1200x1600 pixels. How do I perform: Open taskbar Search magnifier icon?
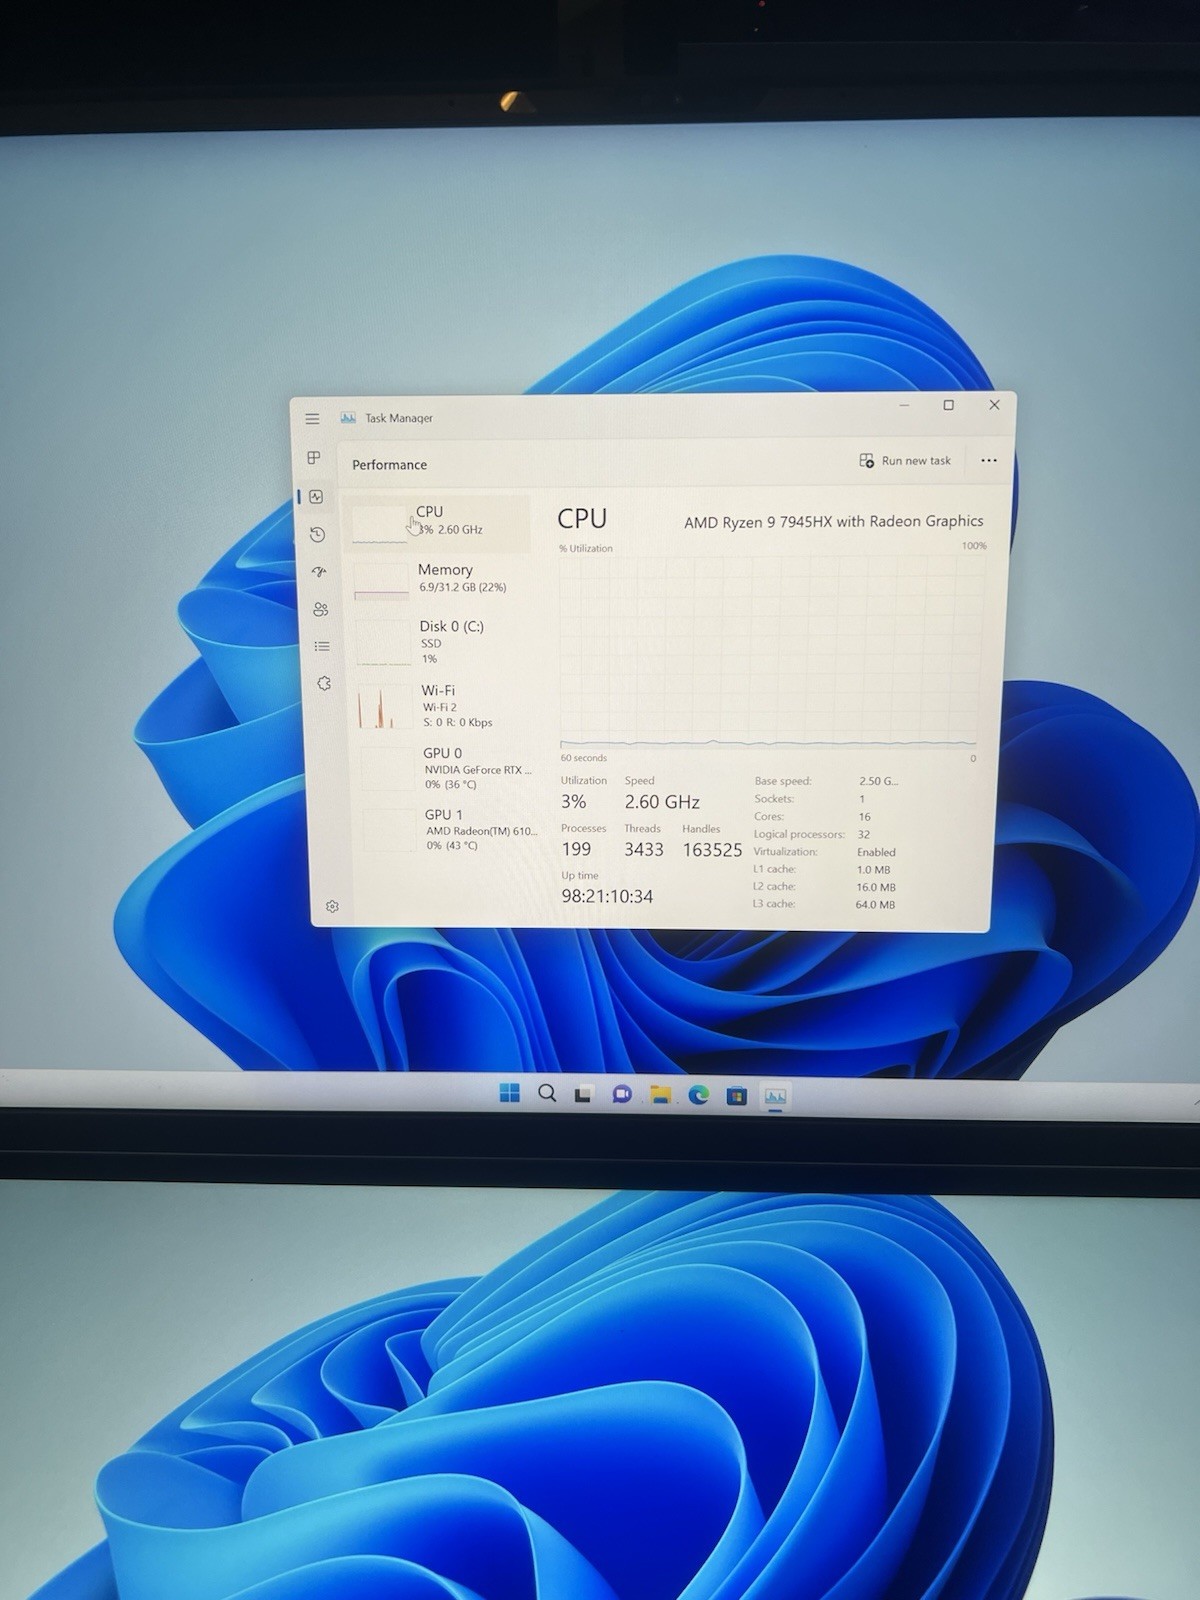(x=547, y=1093)
